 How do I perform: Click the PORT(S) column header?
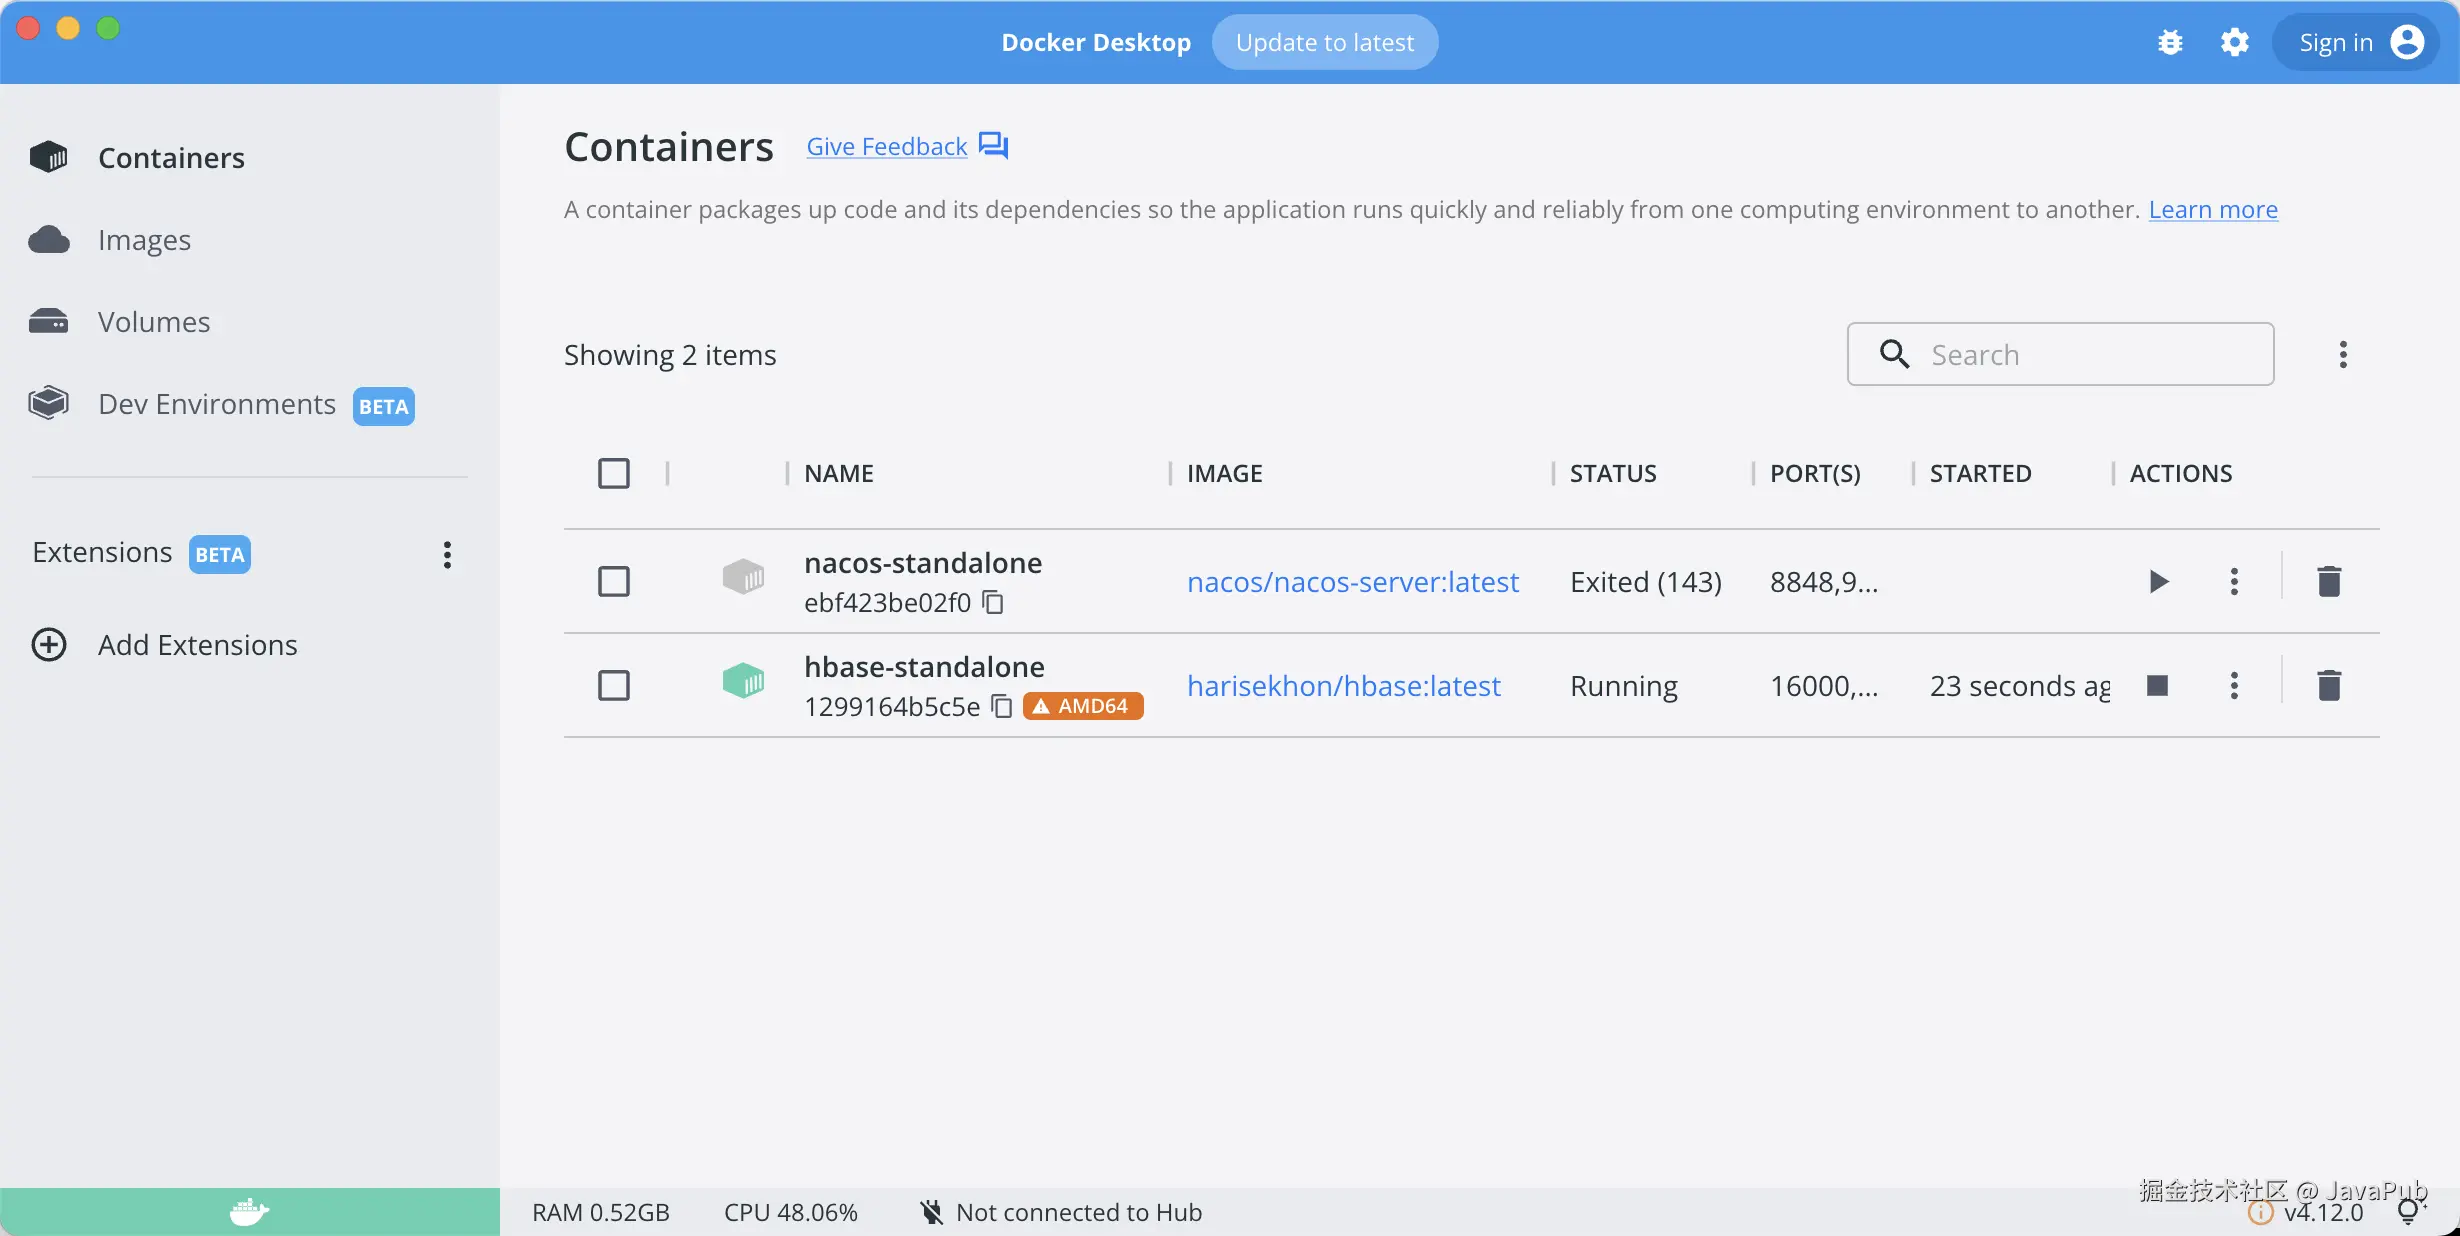tap(1815, 473)
